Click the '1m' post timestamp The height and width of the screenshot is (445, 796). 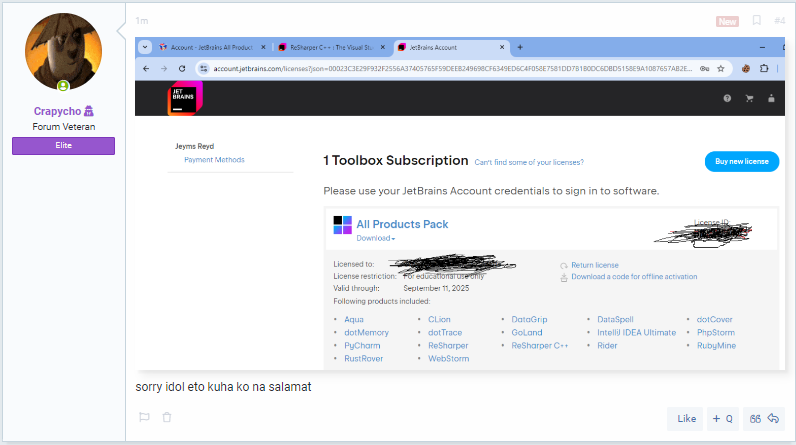click(x=142, y=21)
